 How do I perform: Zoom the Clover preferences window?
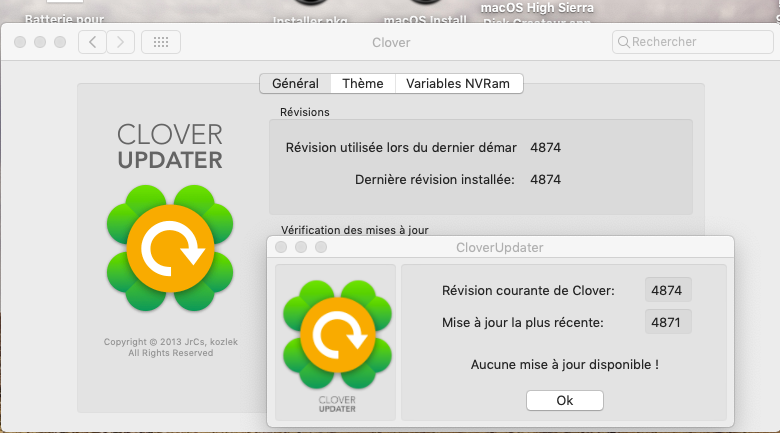coord(60,42)
